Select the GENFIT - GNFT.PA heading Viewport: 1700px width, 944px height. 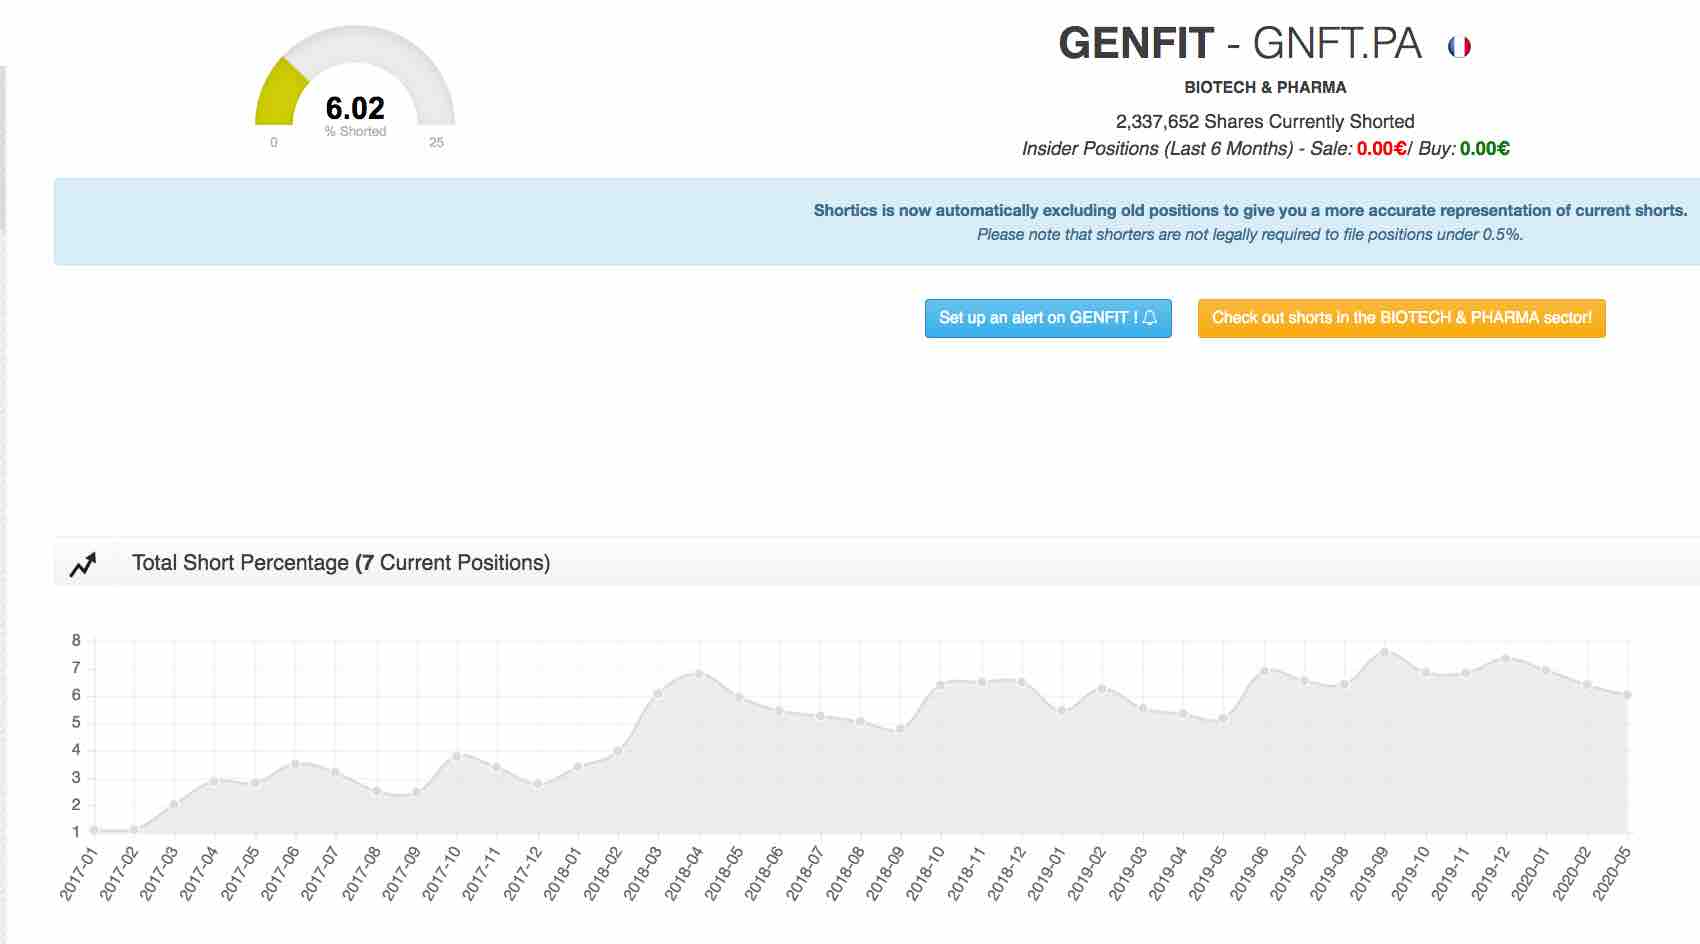coord(1240,43)
